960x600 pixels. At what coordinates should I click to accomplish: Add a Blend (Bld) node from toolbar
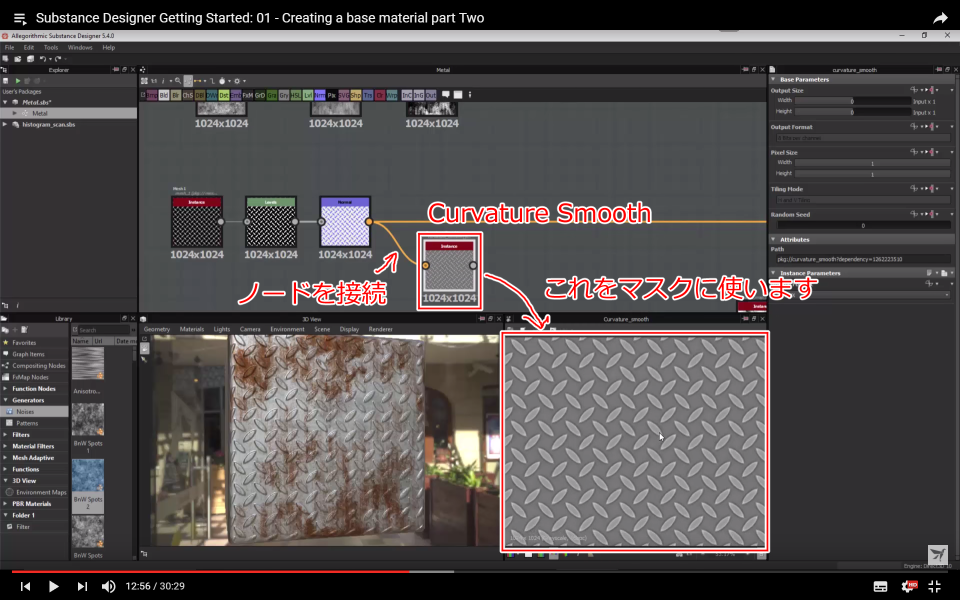(164, 96)
